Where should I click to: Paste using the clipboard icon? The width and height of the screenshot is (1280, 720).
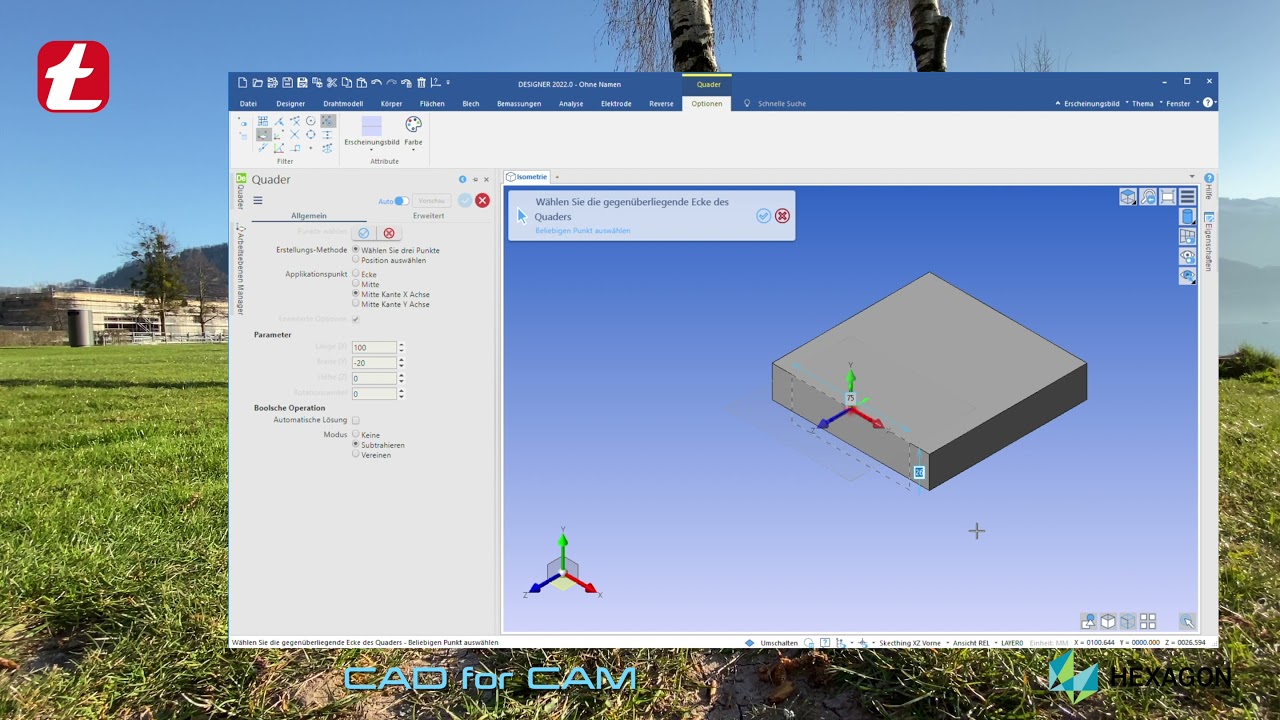pyautogui.click(x=362, y=83)
